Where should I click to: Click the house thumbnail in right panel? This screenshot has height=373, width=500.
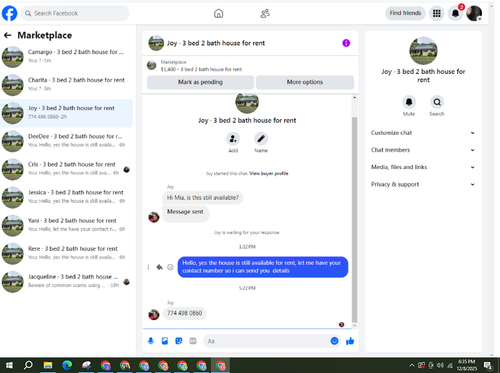tap(423, 51)
